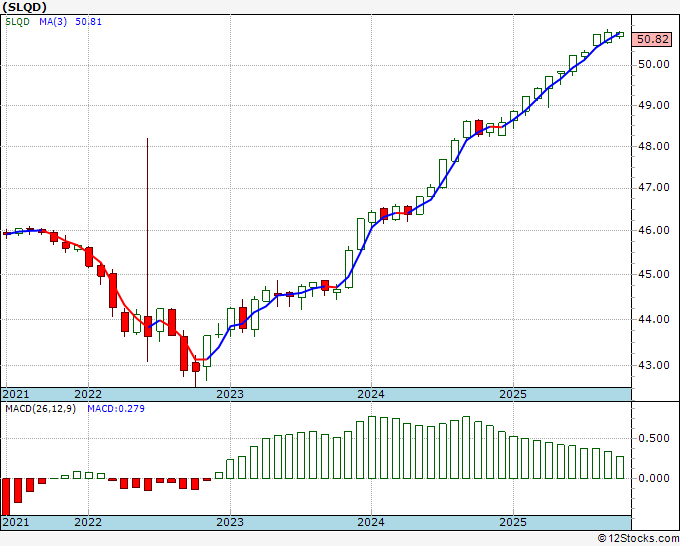Click the 48.00 price axis label
The height and width of the screenshot is (546, 680).
click(653, 146)
